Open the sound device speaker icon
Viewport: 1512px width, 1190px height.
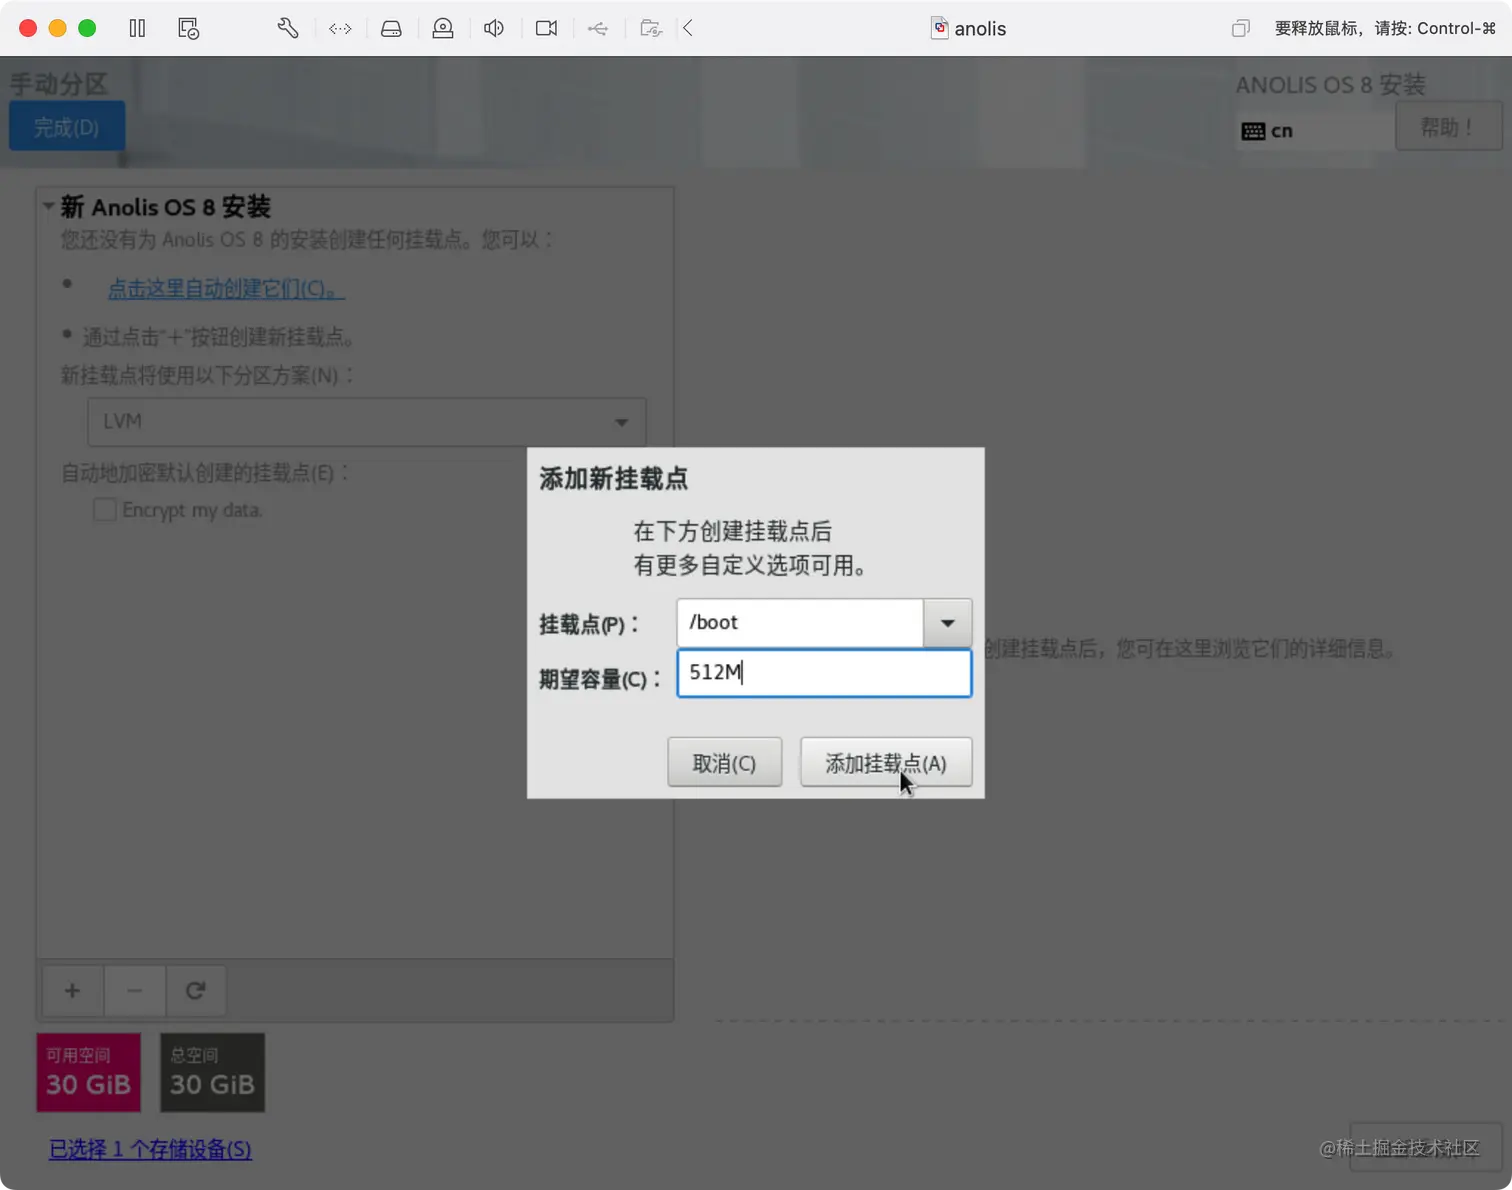tap(494, 28)
